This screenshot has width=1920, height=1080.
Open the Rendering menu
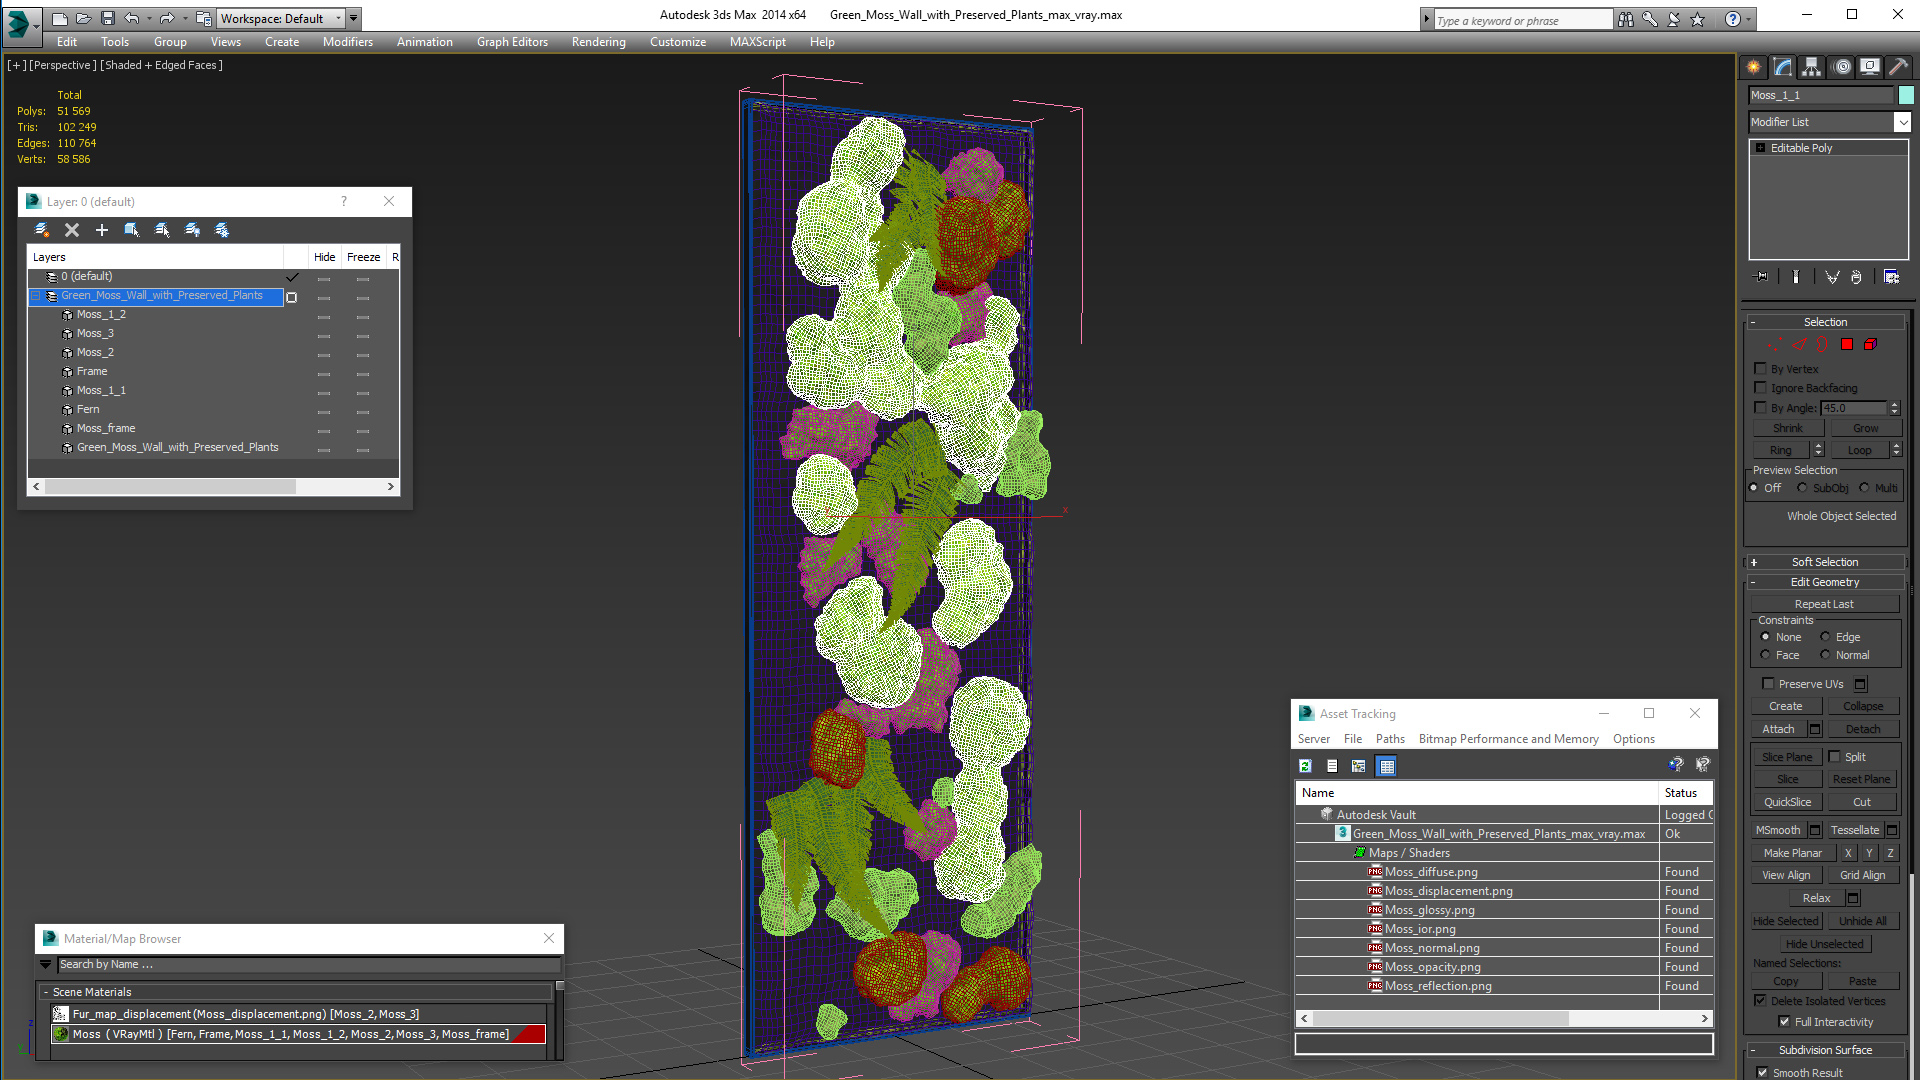tap(598, 42)
